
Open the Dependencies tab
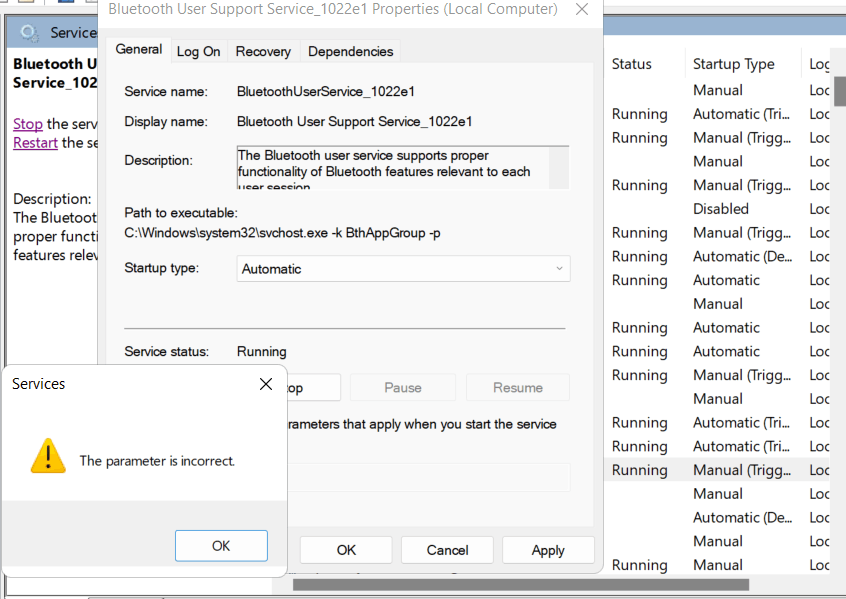coord(351,51)
